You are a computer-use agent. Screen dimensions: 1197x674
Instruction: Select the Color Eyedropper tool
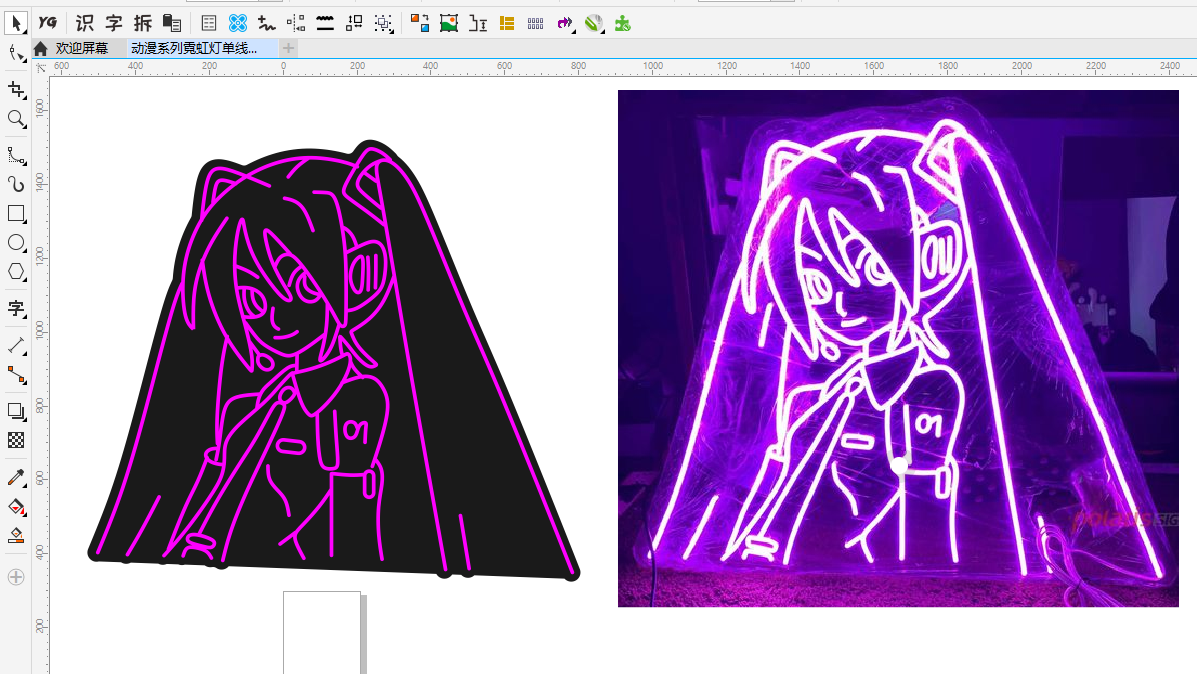pos(16,478)
